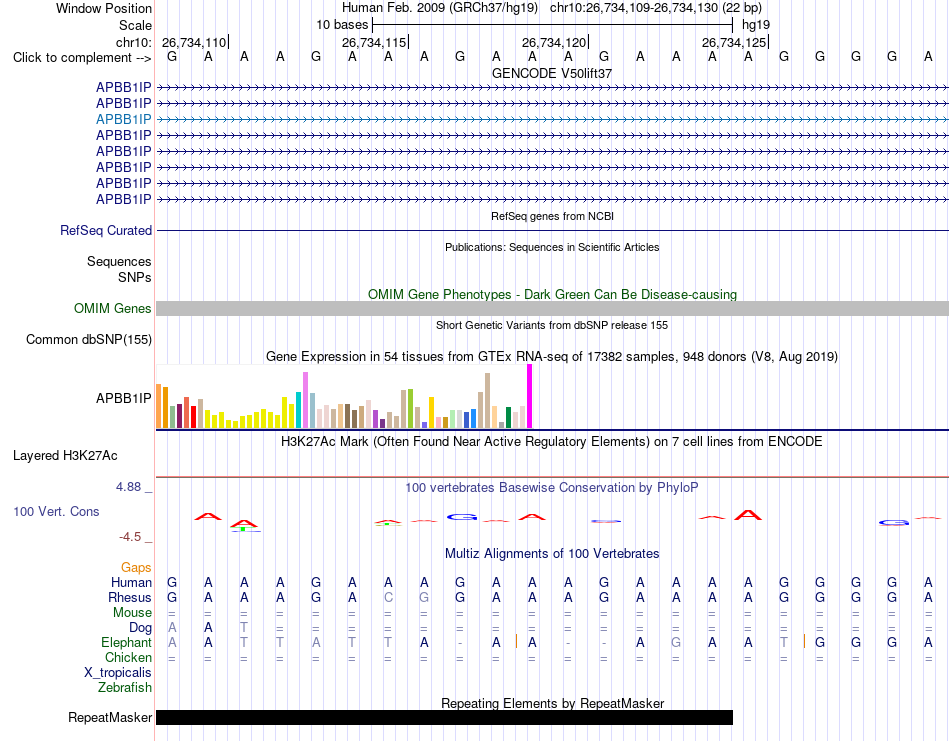Image resolution: width=950 pixels, height=741 pixels.
Task: Click the GTEx Gene Expression track title
Action: click(552, 356)
